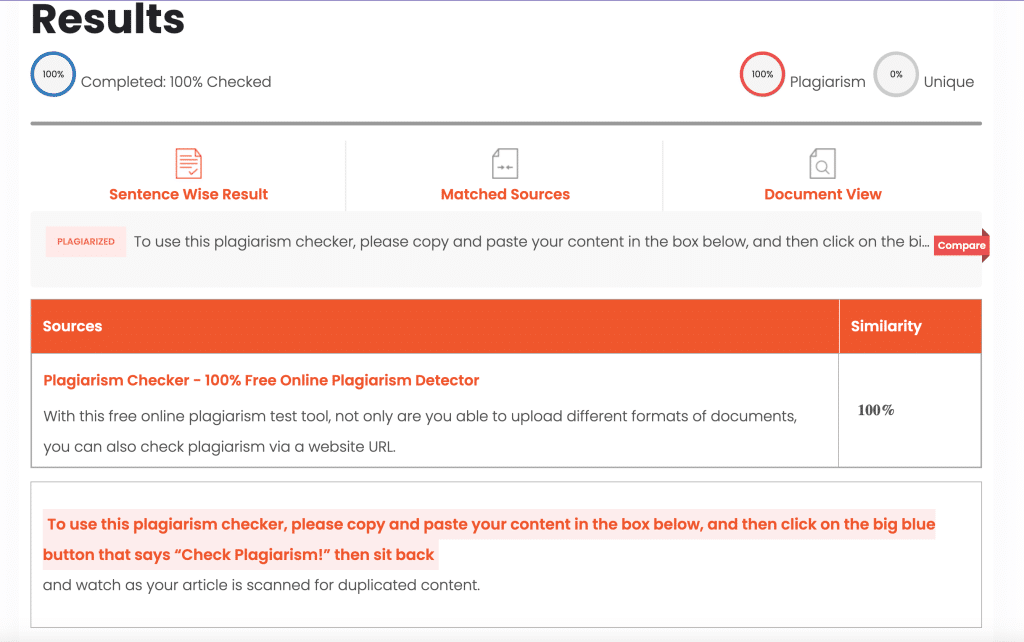The image size is (1024, 642).
Task: Open the Document View magnifier icon
Action: click(x=823, y=163)
